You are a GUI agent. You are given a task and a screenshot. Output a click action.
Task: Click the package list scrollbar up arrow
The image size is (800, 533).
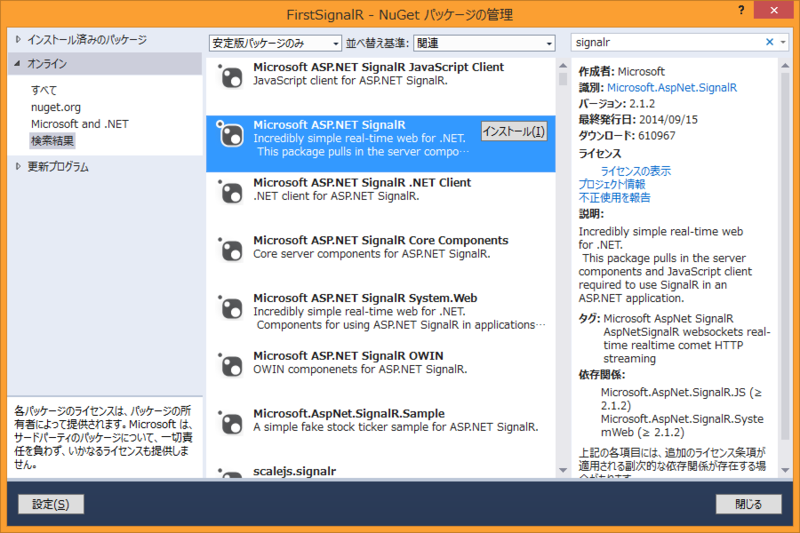click(563, 66)
